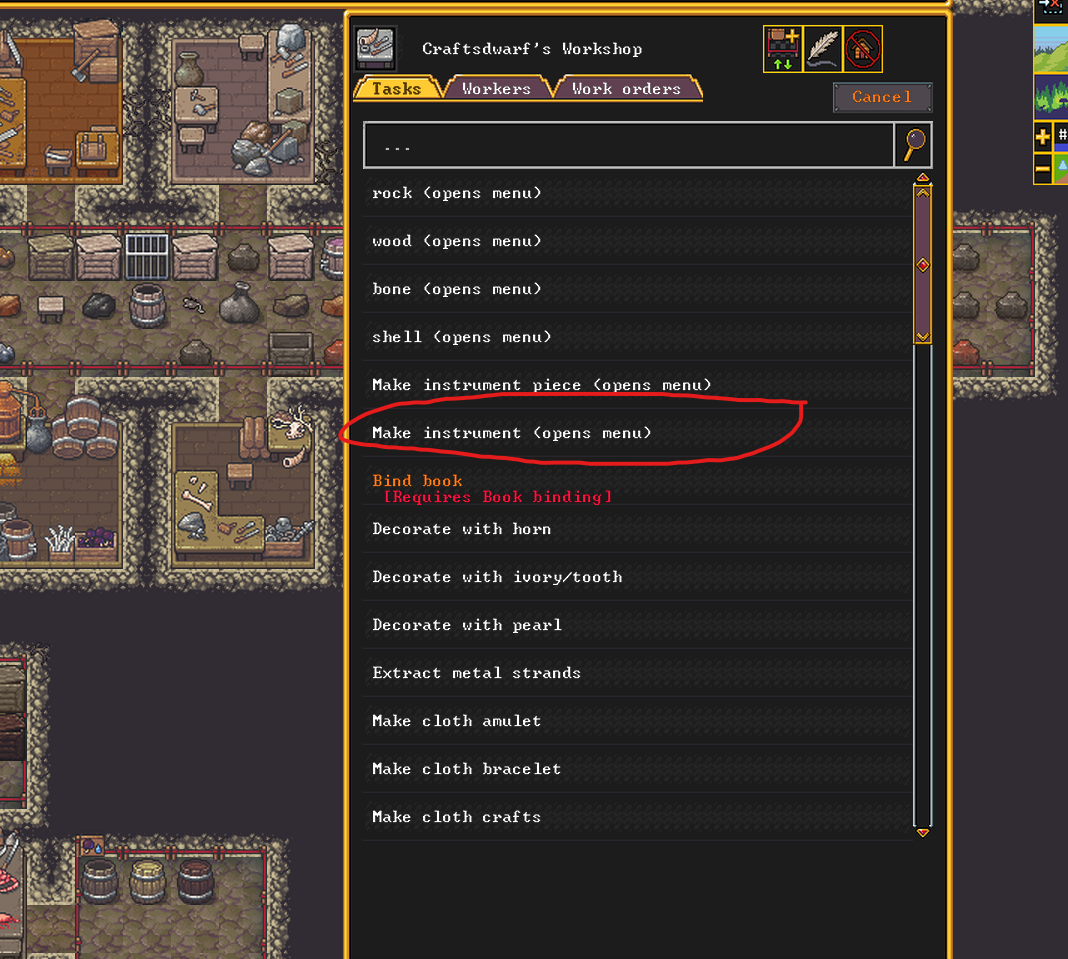Image resolution: width=1068 pixels, height=959 pixels.
Task: Click the task list scrollbar thumb
Action: pos(923,265)
